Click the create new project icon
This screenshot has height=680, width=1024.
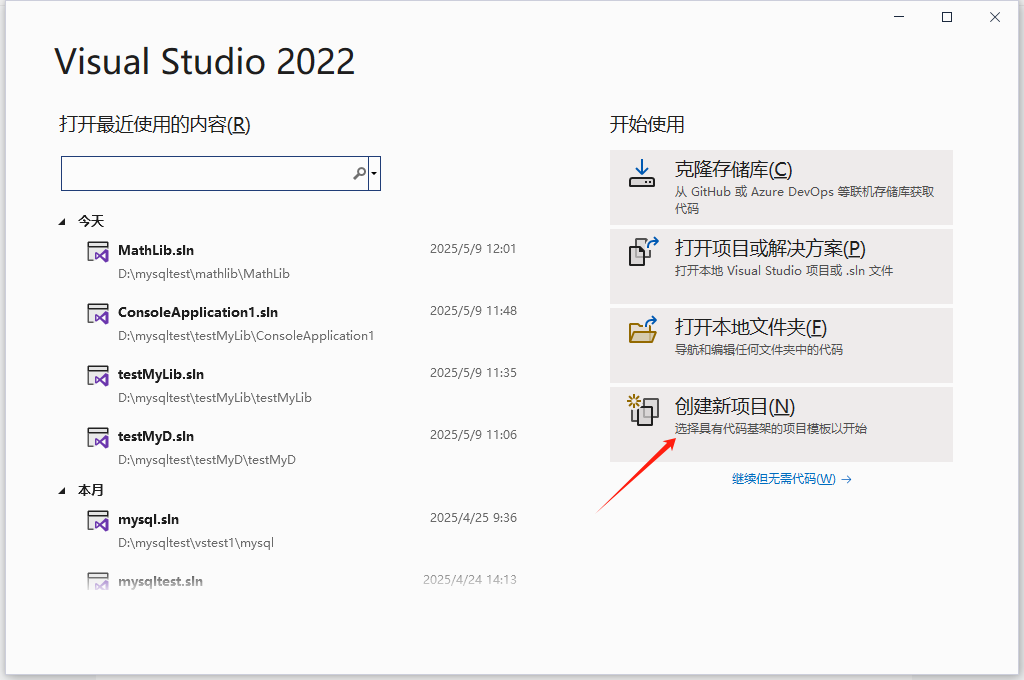click(x=641, y=409)
